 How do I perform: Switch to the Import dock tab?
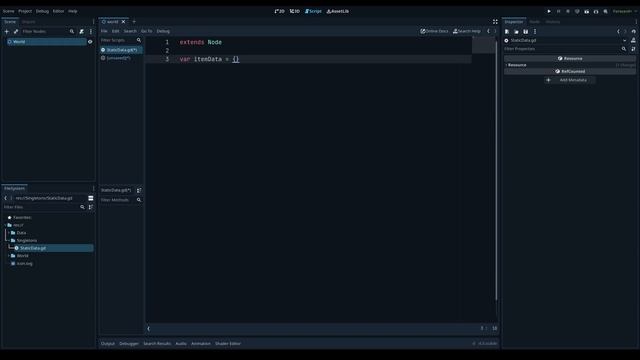tap(29, 22)
